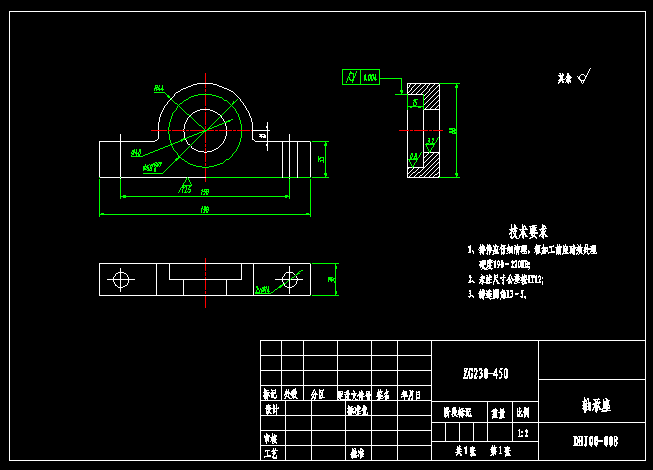Screen dimensions: 653x470
Task: Click the Ø65 toleranced diameter label
Action: [x=152, y=168]
